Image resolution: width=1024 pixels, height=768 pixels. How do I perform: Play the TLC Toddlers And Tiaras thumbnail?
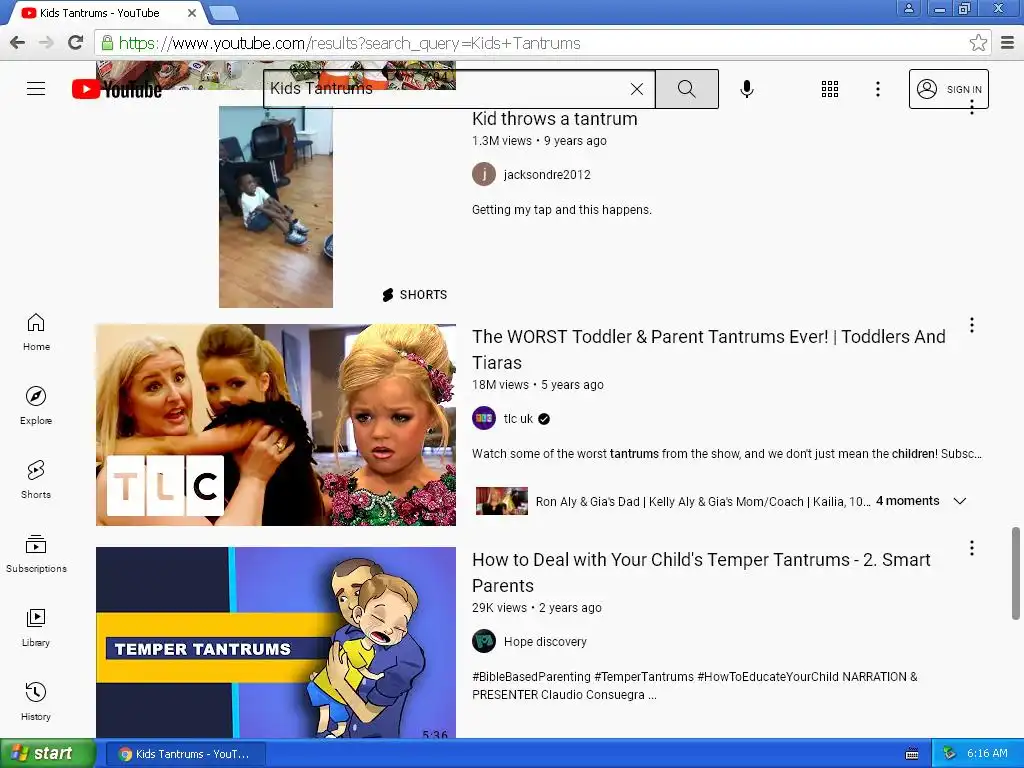pyautogui.click(x=276, y=424)
